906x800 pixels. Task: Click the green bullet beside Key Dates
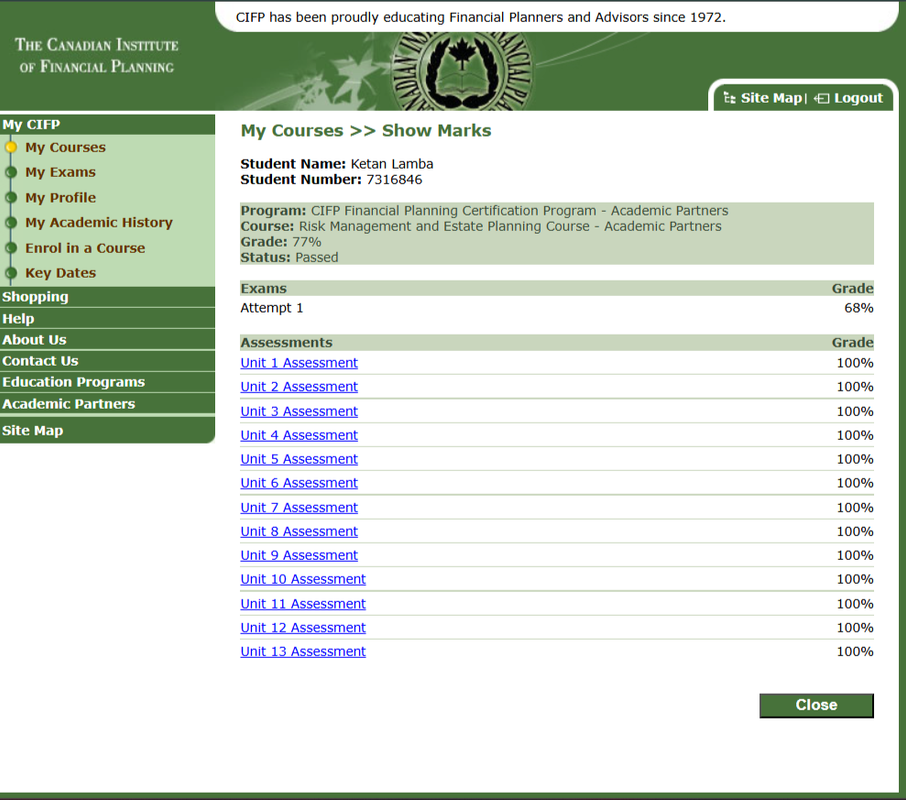11,273
